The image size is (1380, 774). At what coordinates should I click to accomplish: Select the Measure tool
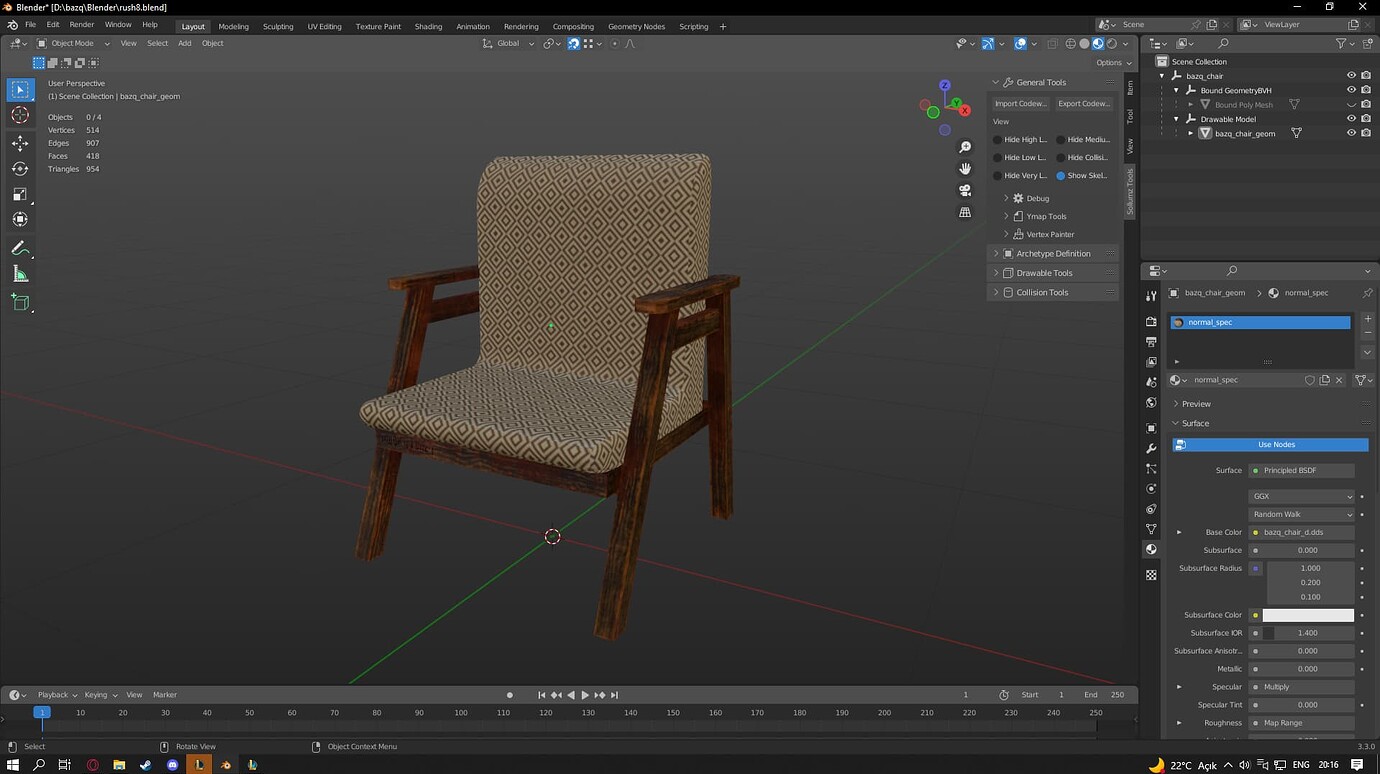click(x=20, y=273)
